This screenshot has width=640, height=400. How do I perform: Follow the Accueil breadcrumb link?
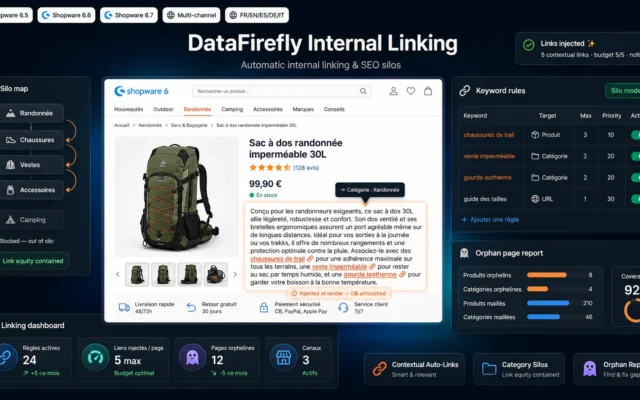(x=122, y=125)
